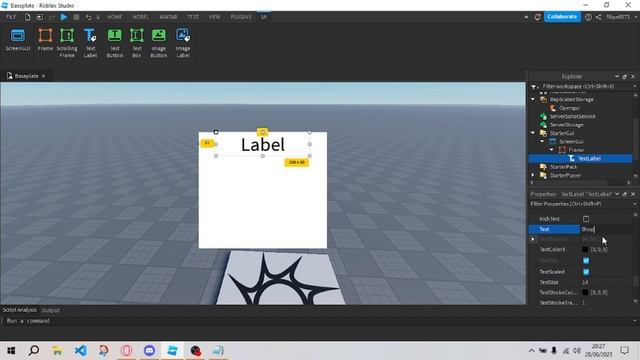Screen dimensions: 640x360
Task: Open the FILE menu
Action: tap(11, 17)
